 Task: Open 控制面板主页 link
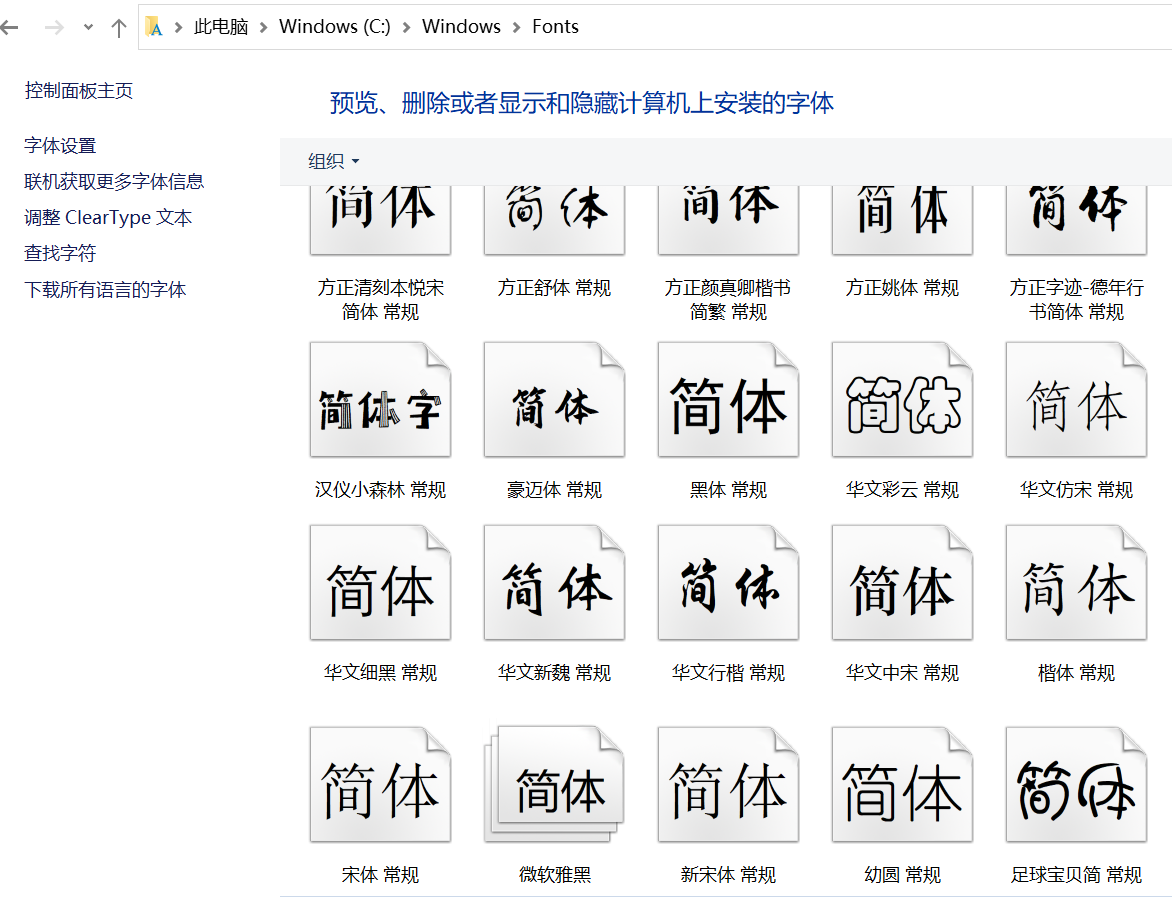tap(78, 90)
